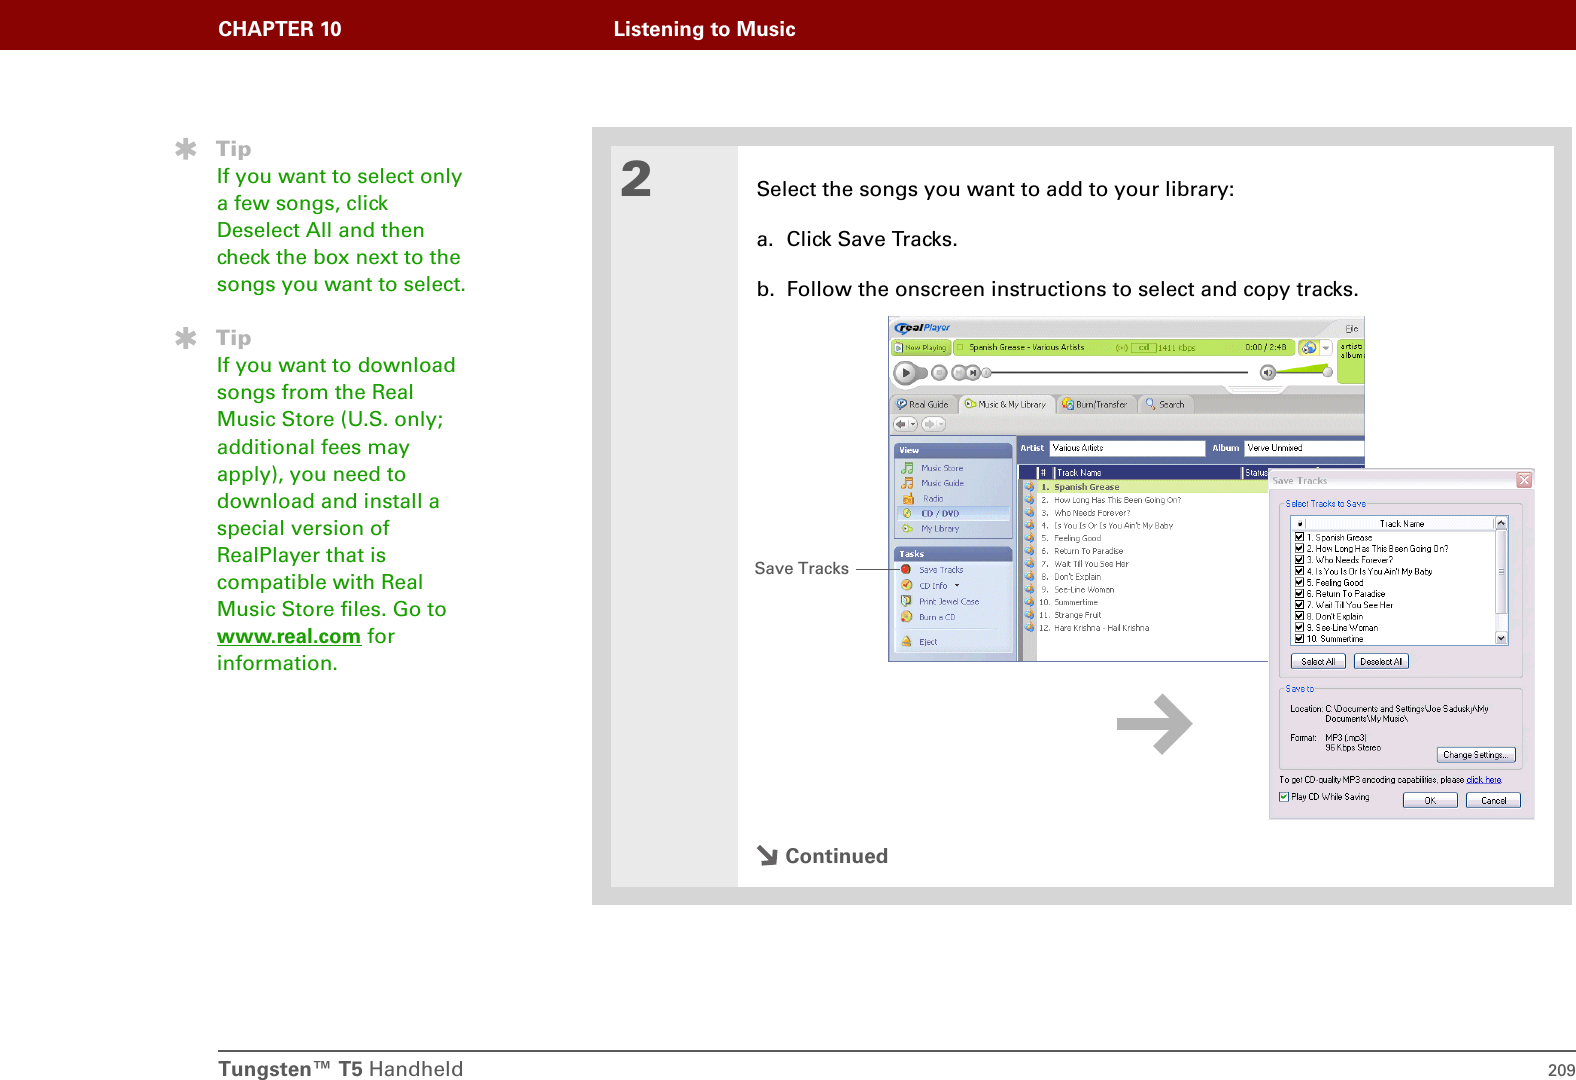Screen dimensions: 1576x1080
Task: Click the Track Name column header
Action: pyautogui.click(x=1146, y=473)
